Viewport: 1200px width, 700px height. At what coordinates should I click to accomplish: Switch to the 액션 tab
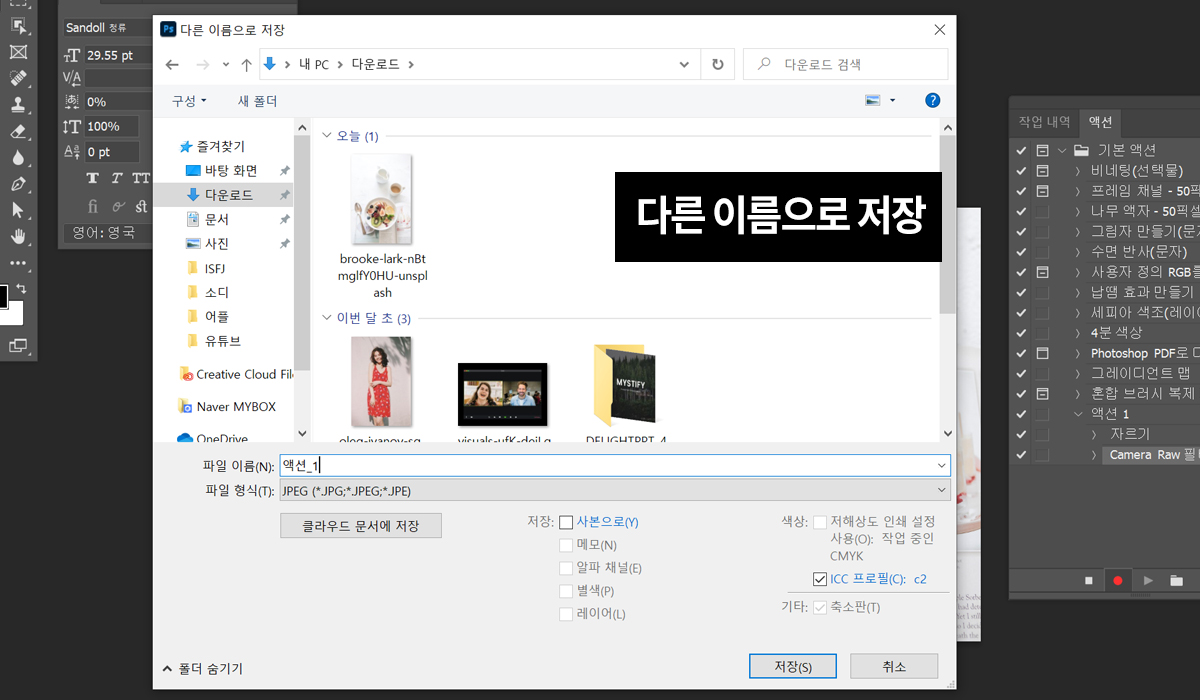tap(1100, 121)
